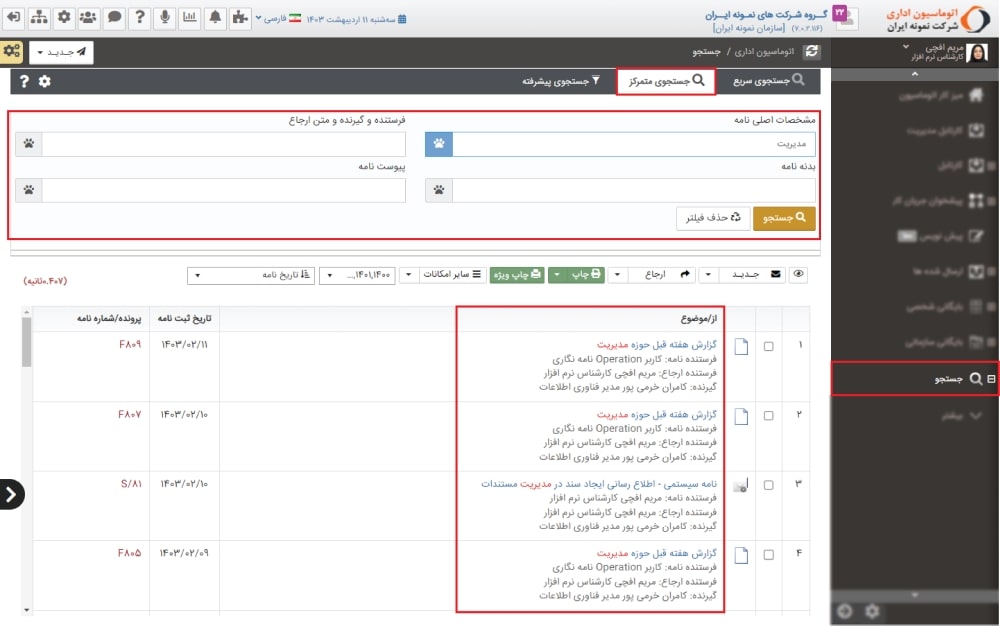1000x626 pixels.
Task: Click the microphone icon in the toolbar
Action: point(165,15)
